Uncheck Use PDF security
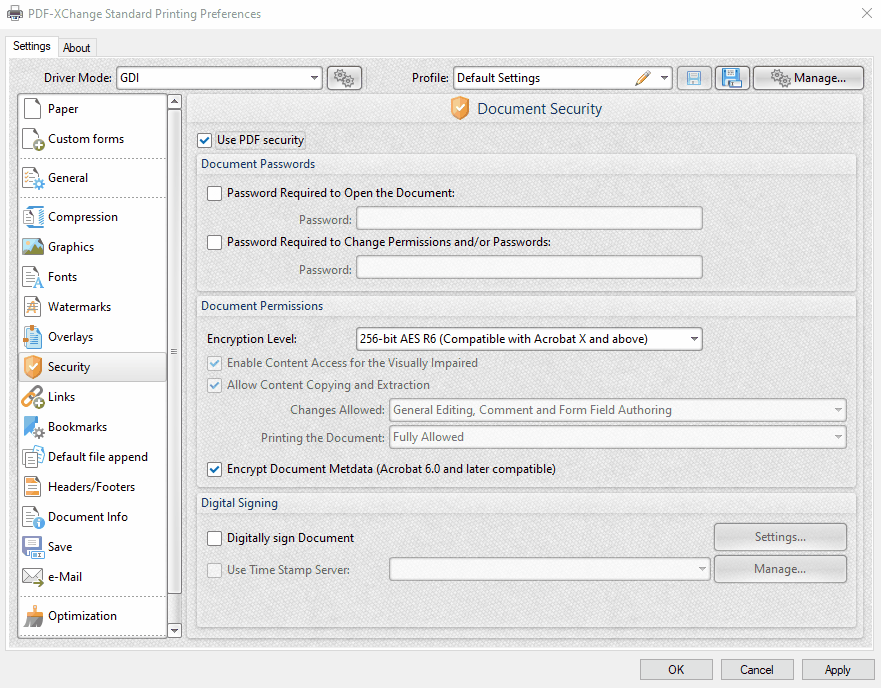Viewport: 881px width, 688px height. point(206,140)
